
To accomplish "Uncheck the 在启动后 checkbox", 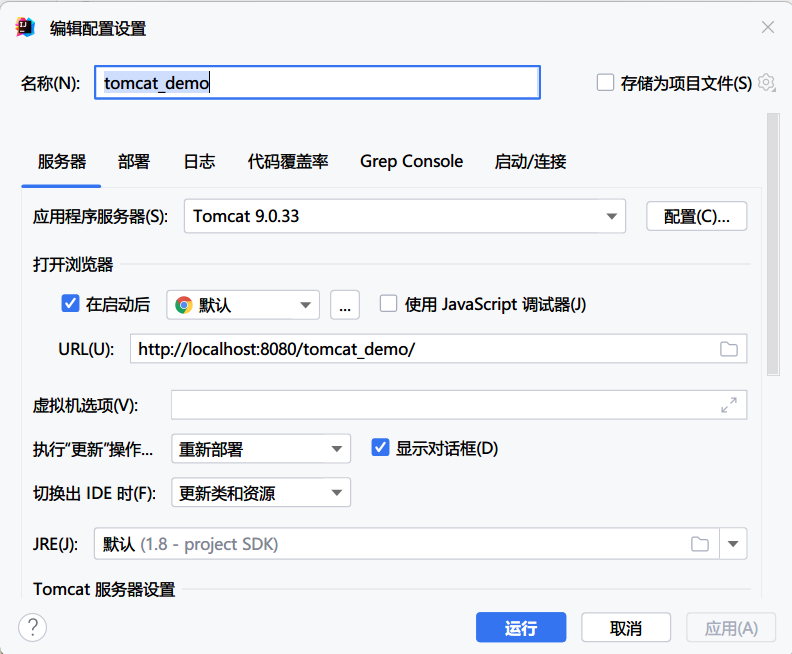I will [70, 304].
